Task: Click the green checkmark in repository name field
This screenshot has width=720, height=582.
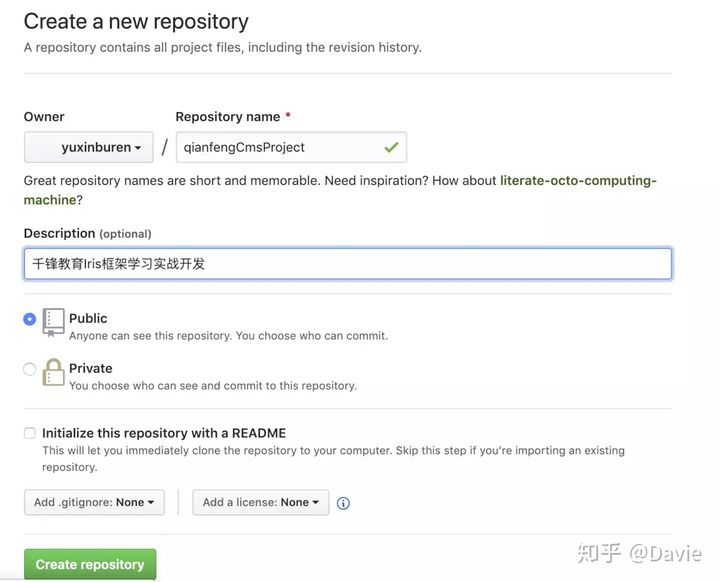Action: coord(391,147)
